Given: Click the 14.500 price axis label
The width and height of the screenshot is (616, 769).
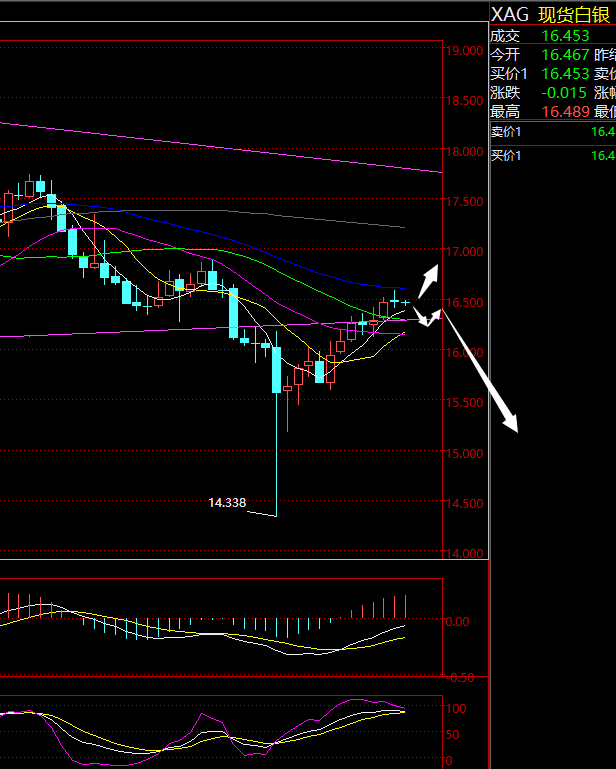Looking at the screenshot, I should point(464,503).
